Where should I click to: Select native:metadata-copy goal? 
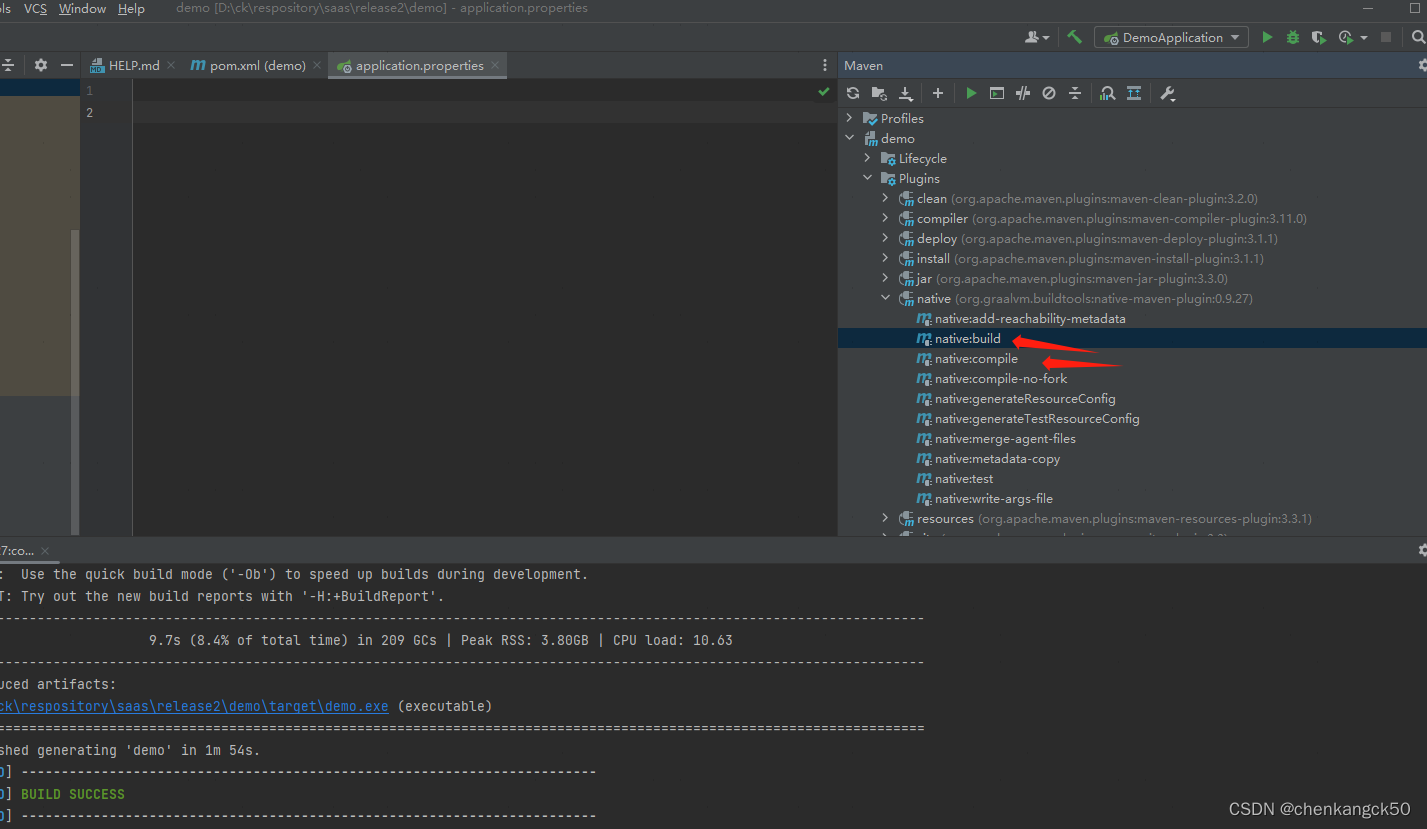coord(997,458)
